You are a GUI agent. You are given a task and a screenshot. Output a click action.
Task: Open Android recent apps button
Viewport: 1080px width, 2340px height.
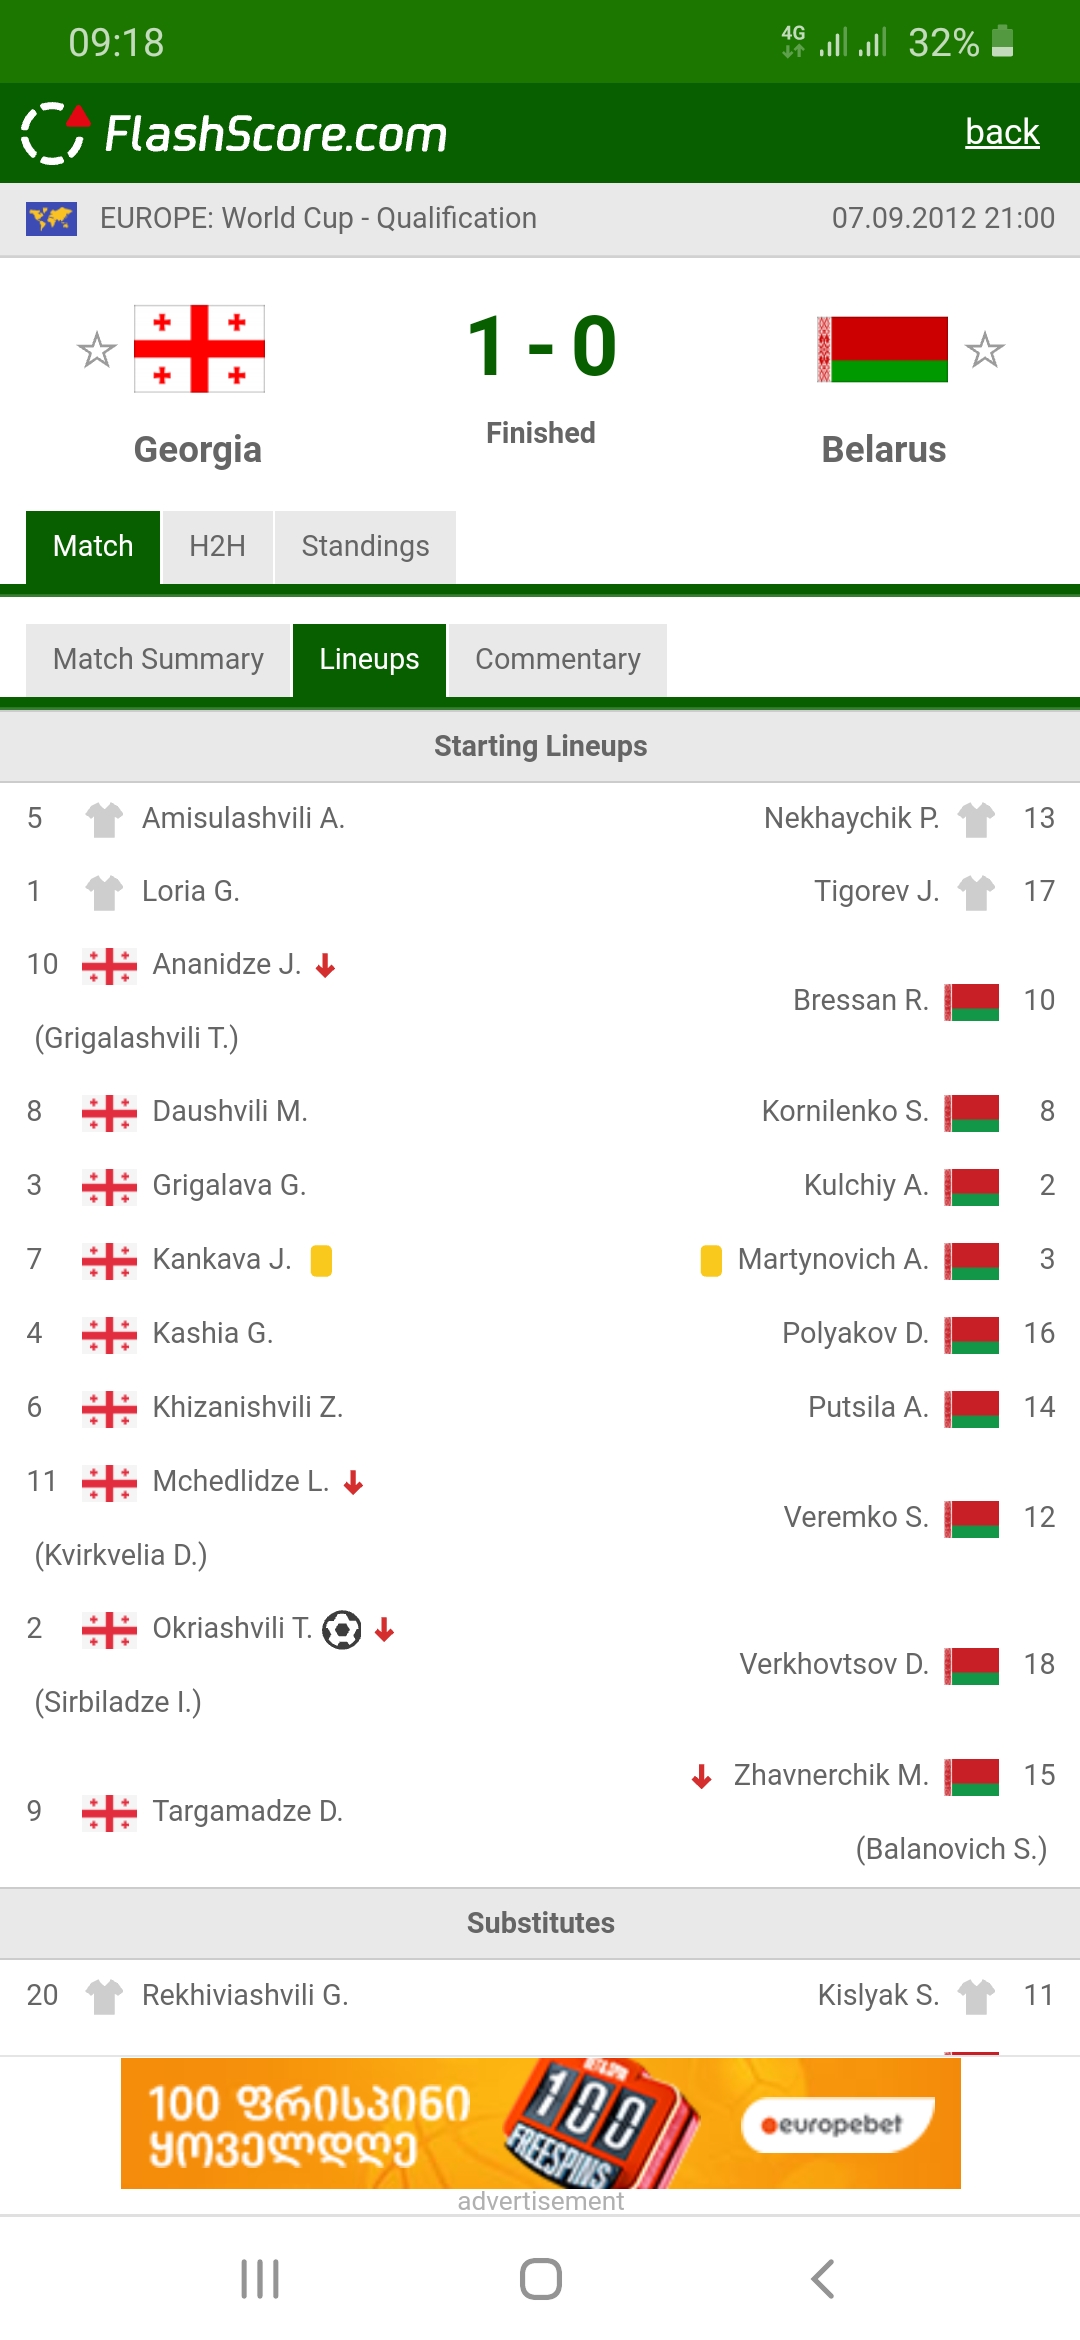[260, 2279]
